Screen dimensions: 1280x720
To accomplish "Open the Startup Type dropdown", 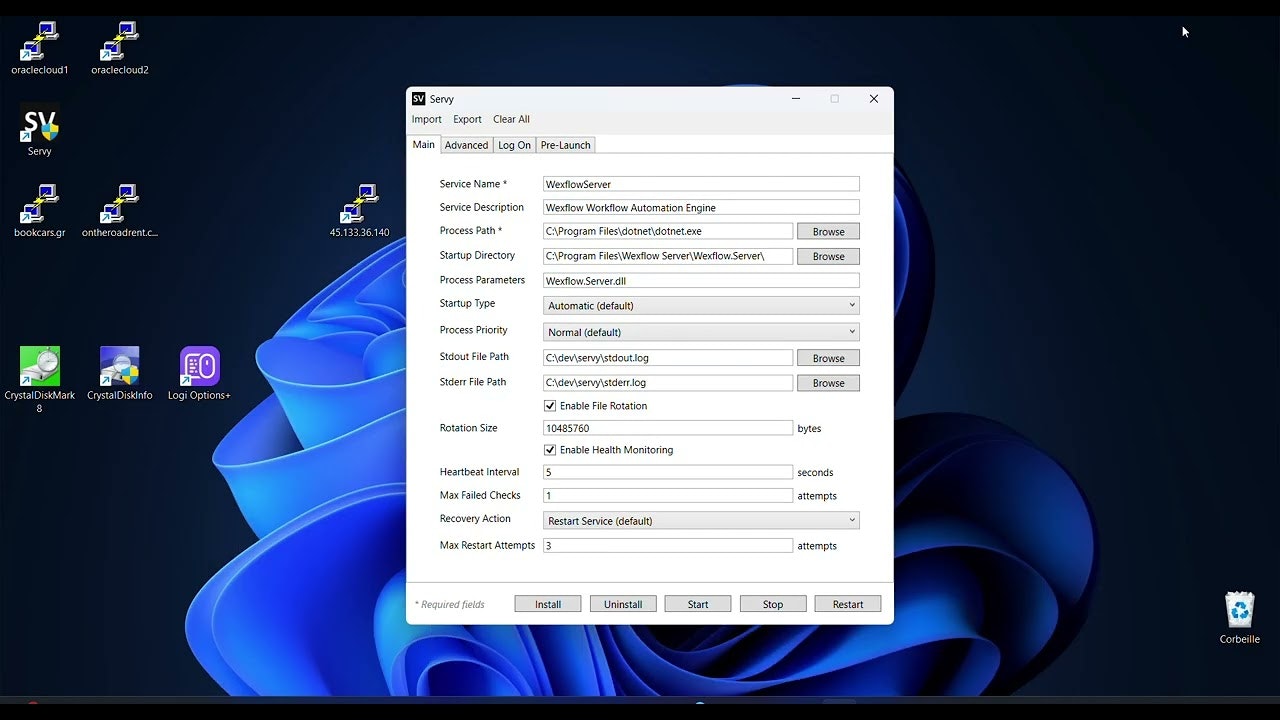I will click(x=701, y=305).
